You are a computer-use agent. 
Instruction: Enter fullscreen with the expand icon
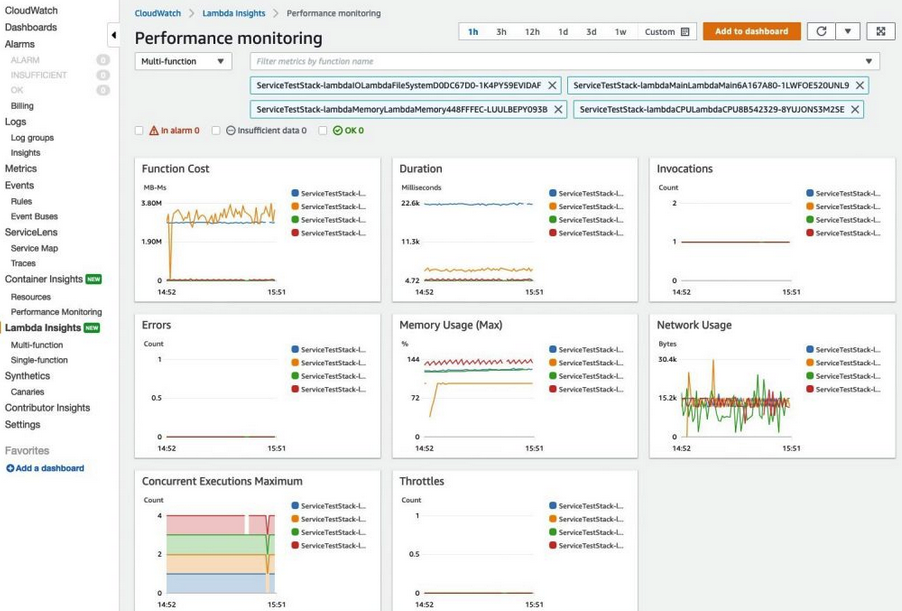880,31
